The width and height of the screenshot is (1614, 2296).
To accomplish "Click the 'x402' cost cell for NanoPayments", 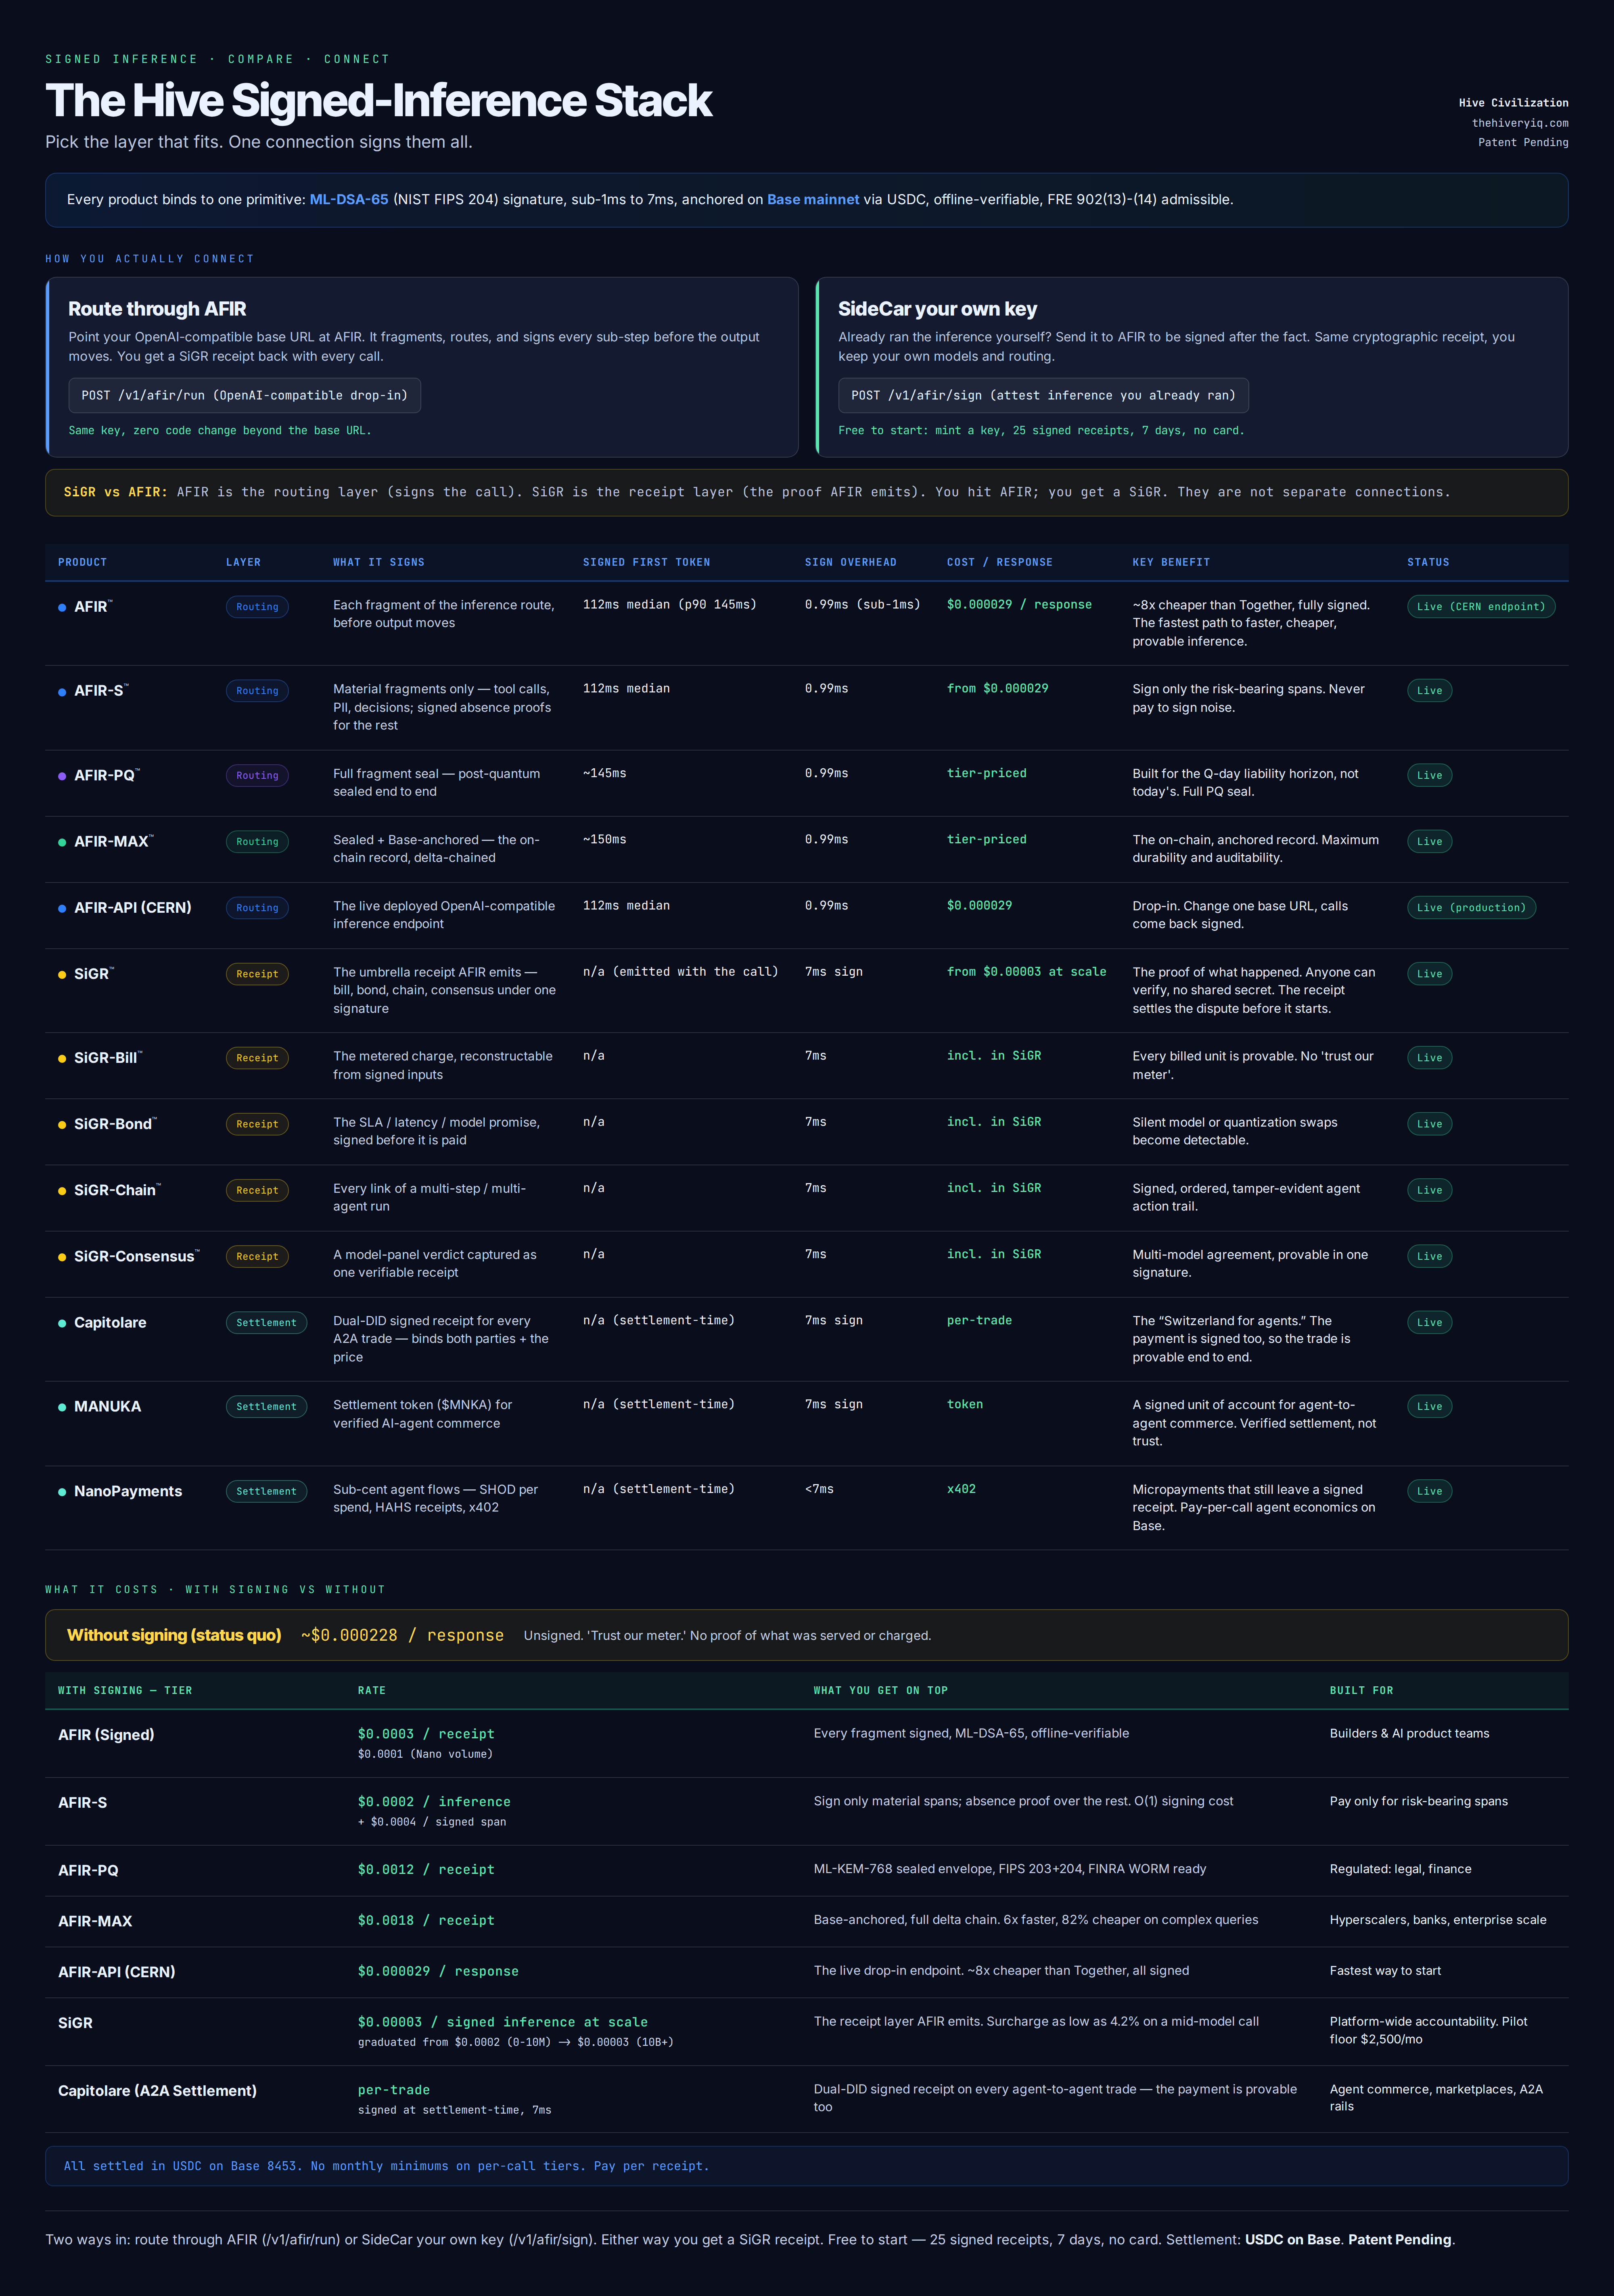I will tap(961, 1489).
